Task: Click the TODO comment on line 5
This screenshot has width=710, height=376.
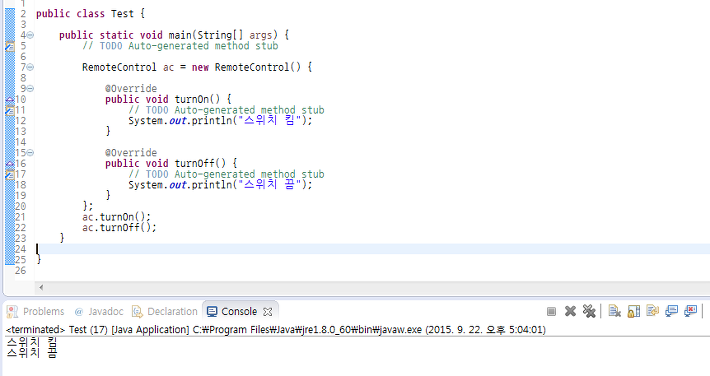Action: point(180,46)
